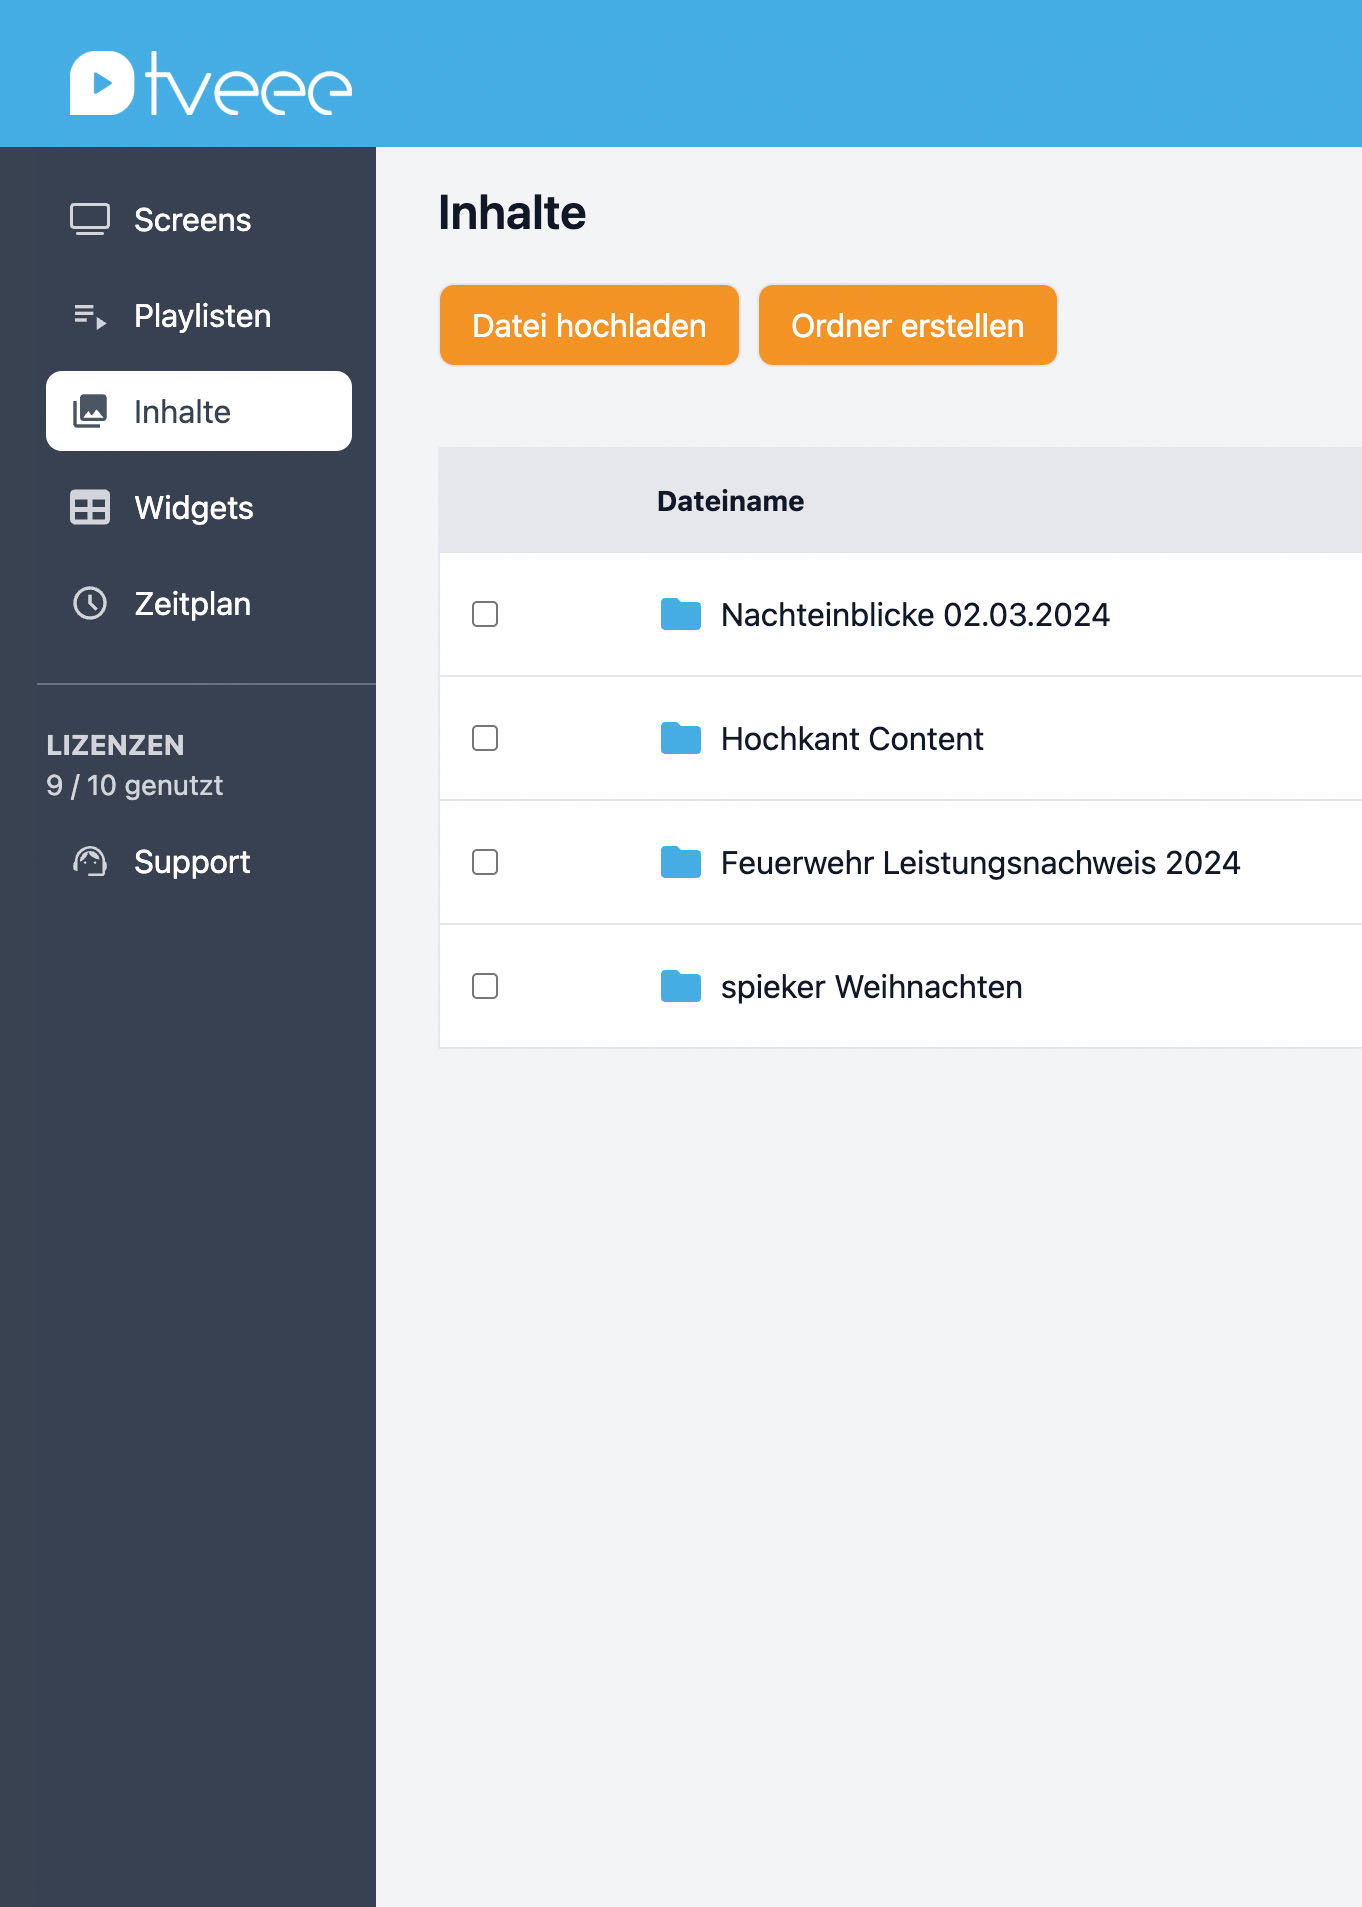Open the Feuerwehr Leistungsnachweis 2024 folder name
1362x1907 pixels.
click(980, 863)
